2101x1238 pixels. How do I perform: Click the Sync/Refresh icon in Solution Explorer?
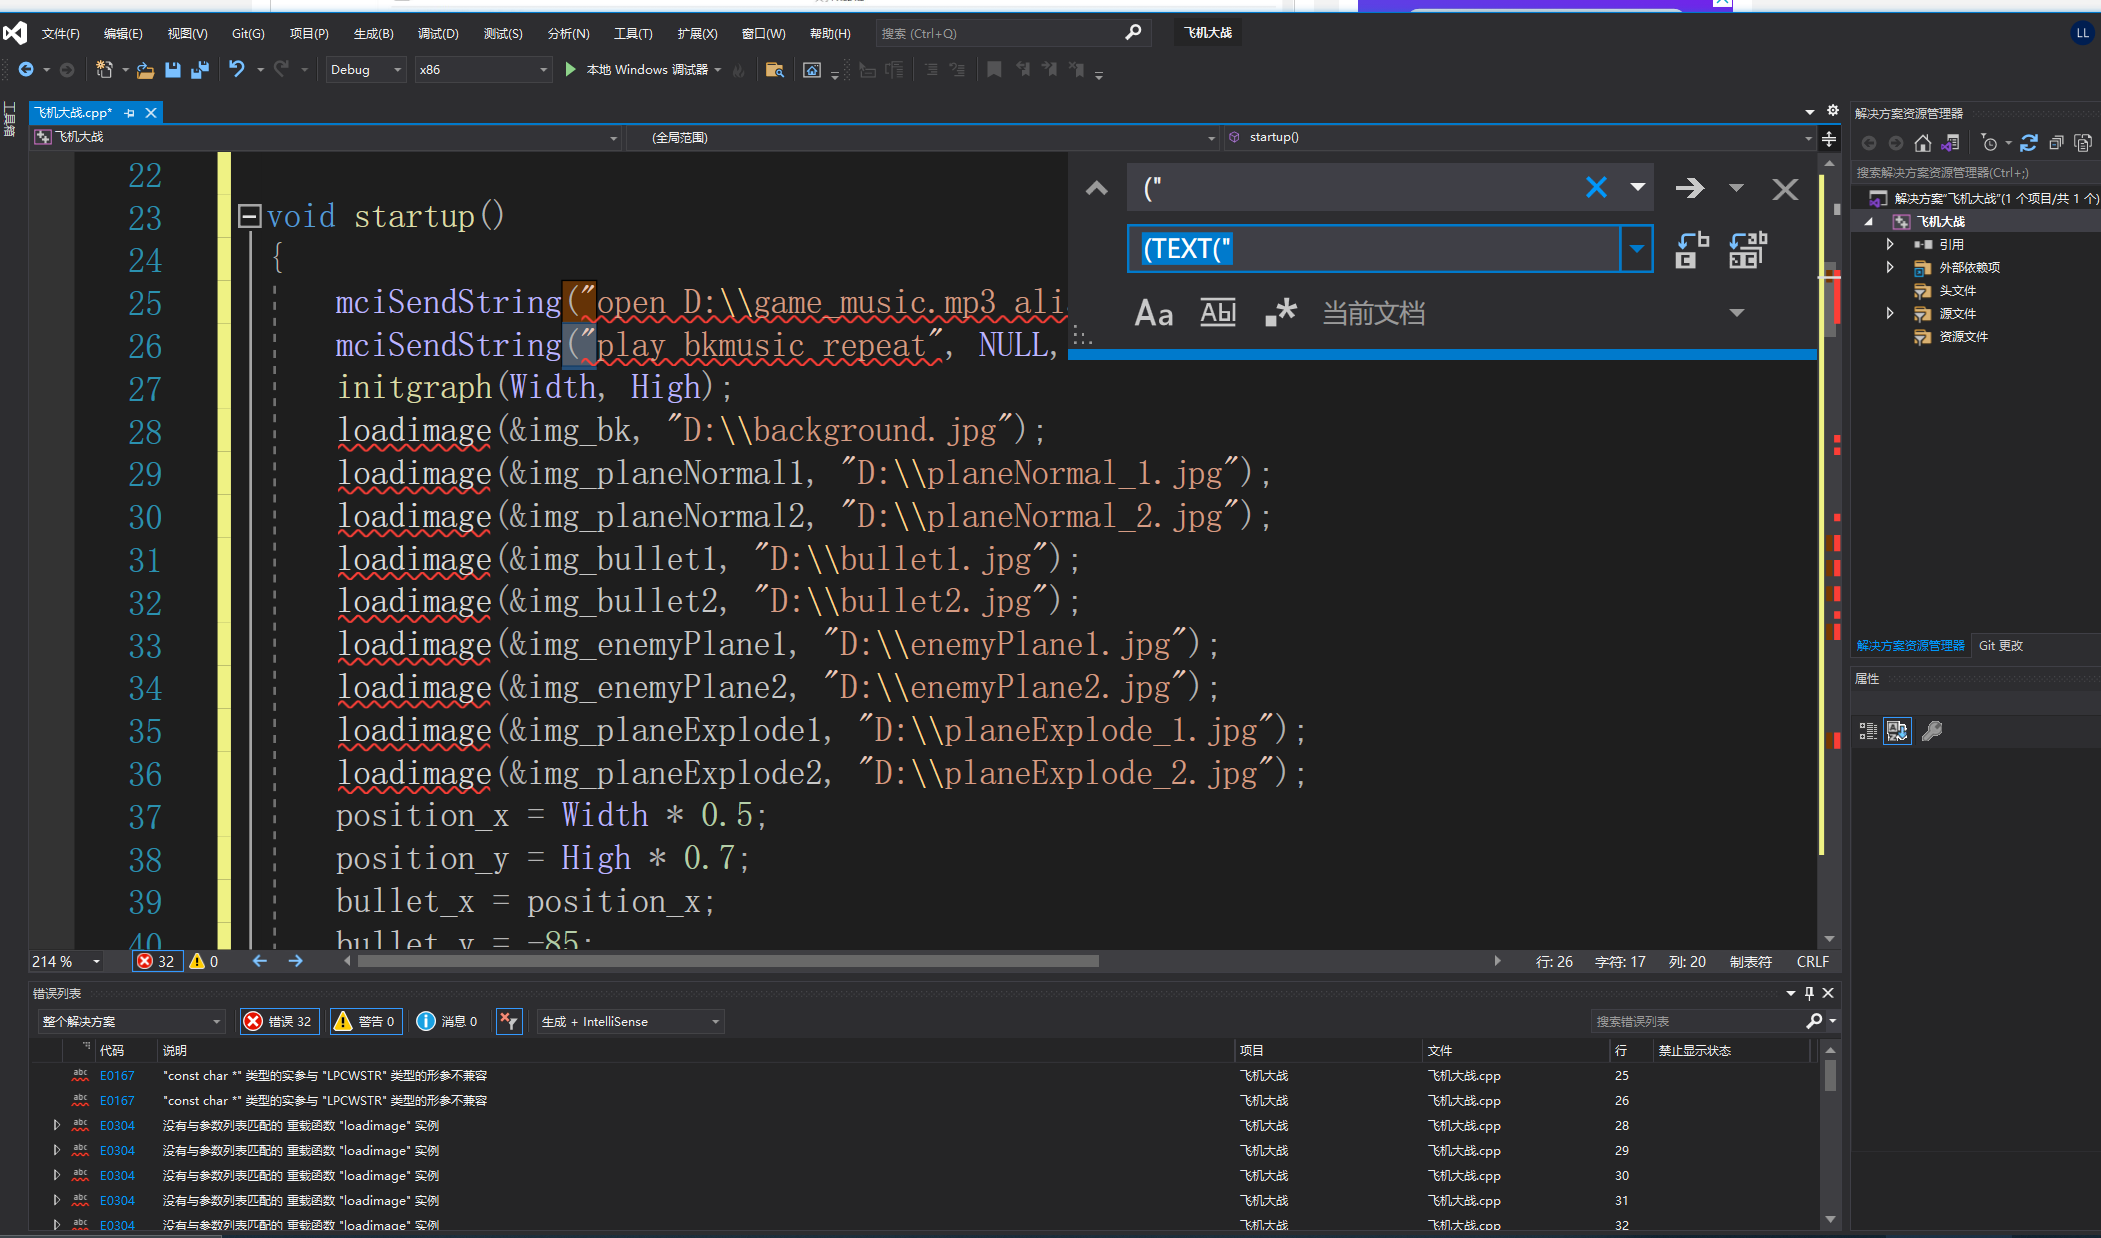coord(2028,143)
